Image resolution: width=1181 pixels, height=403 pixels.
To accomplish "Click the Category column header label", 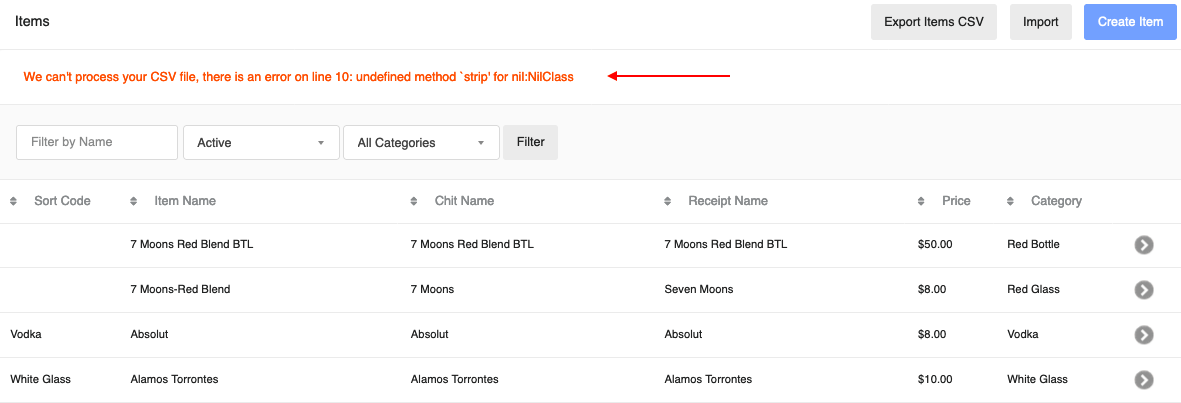I will 1056,201.
